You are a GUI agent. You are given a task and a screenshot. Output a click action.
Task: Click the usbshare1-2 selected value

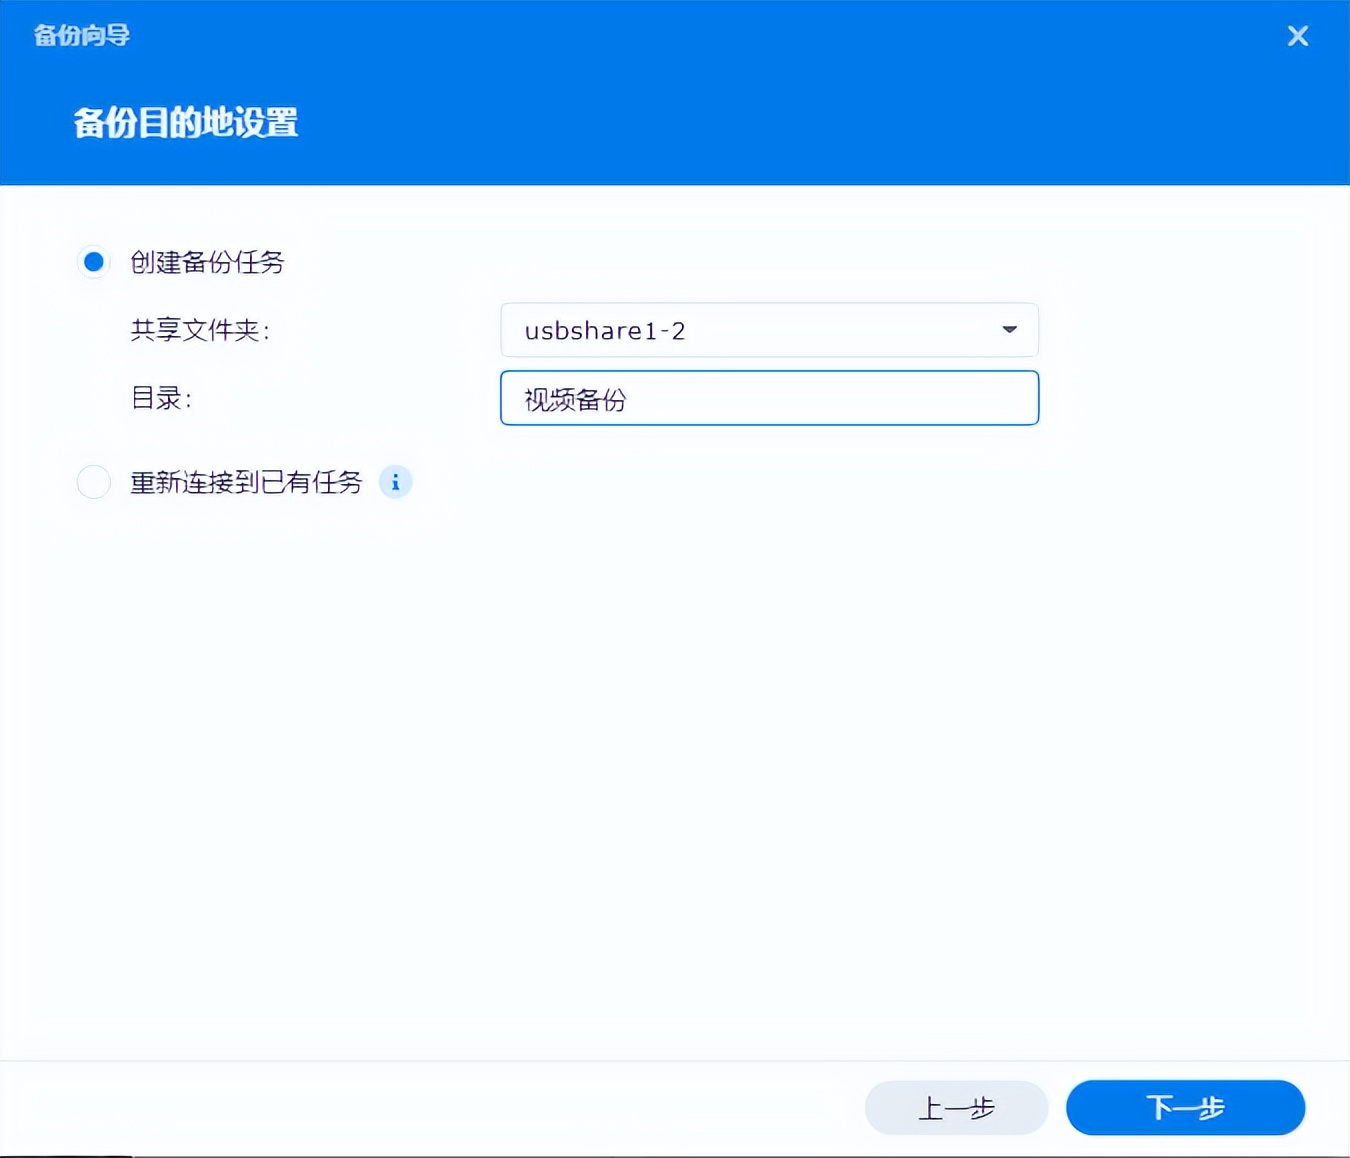(604, 330)
